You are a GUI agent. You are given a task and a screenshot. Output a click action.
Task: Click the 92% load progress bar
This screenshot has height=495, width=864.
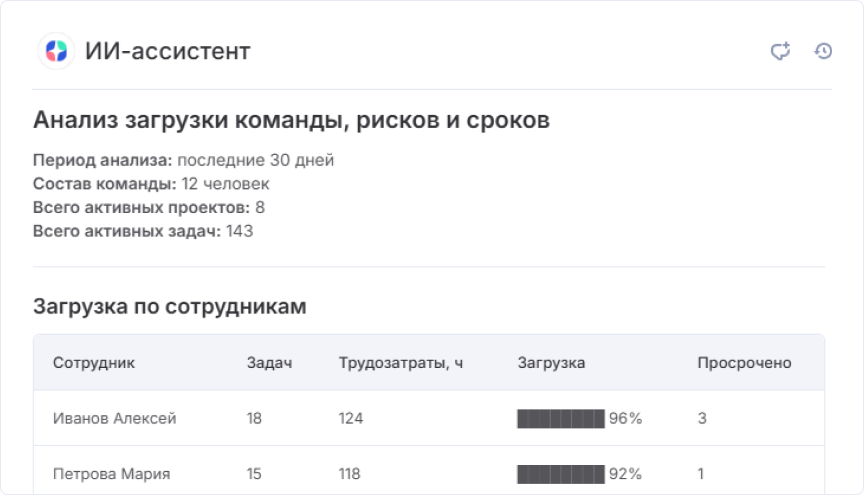pos(561,474)
